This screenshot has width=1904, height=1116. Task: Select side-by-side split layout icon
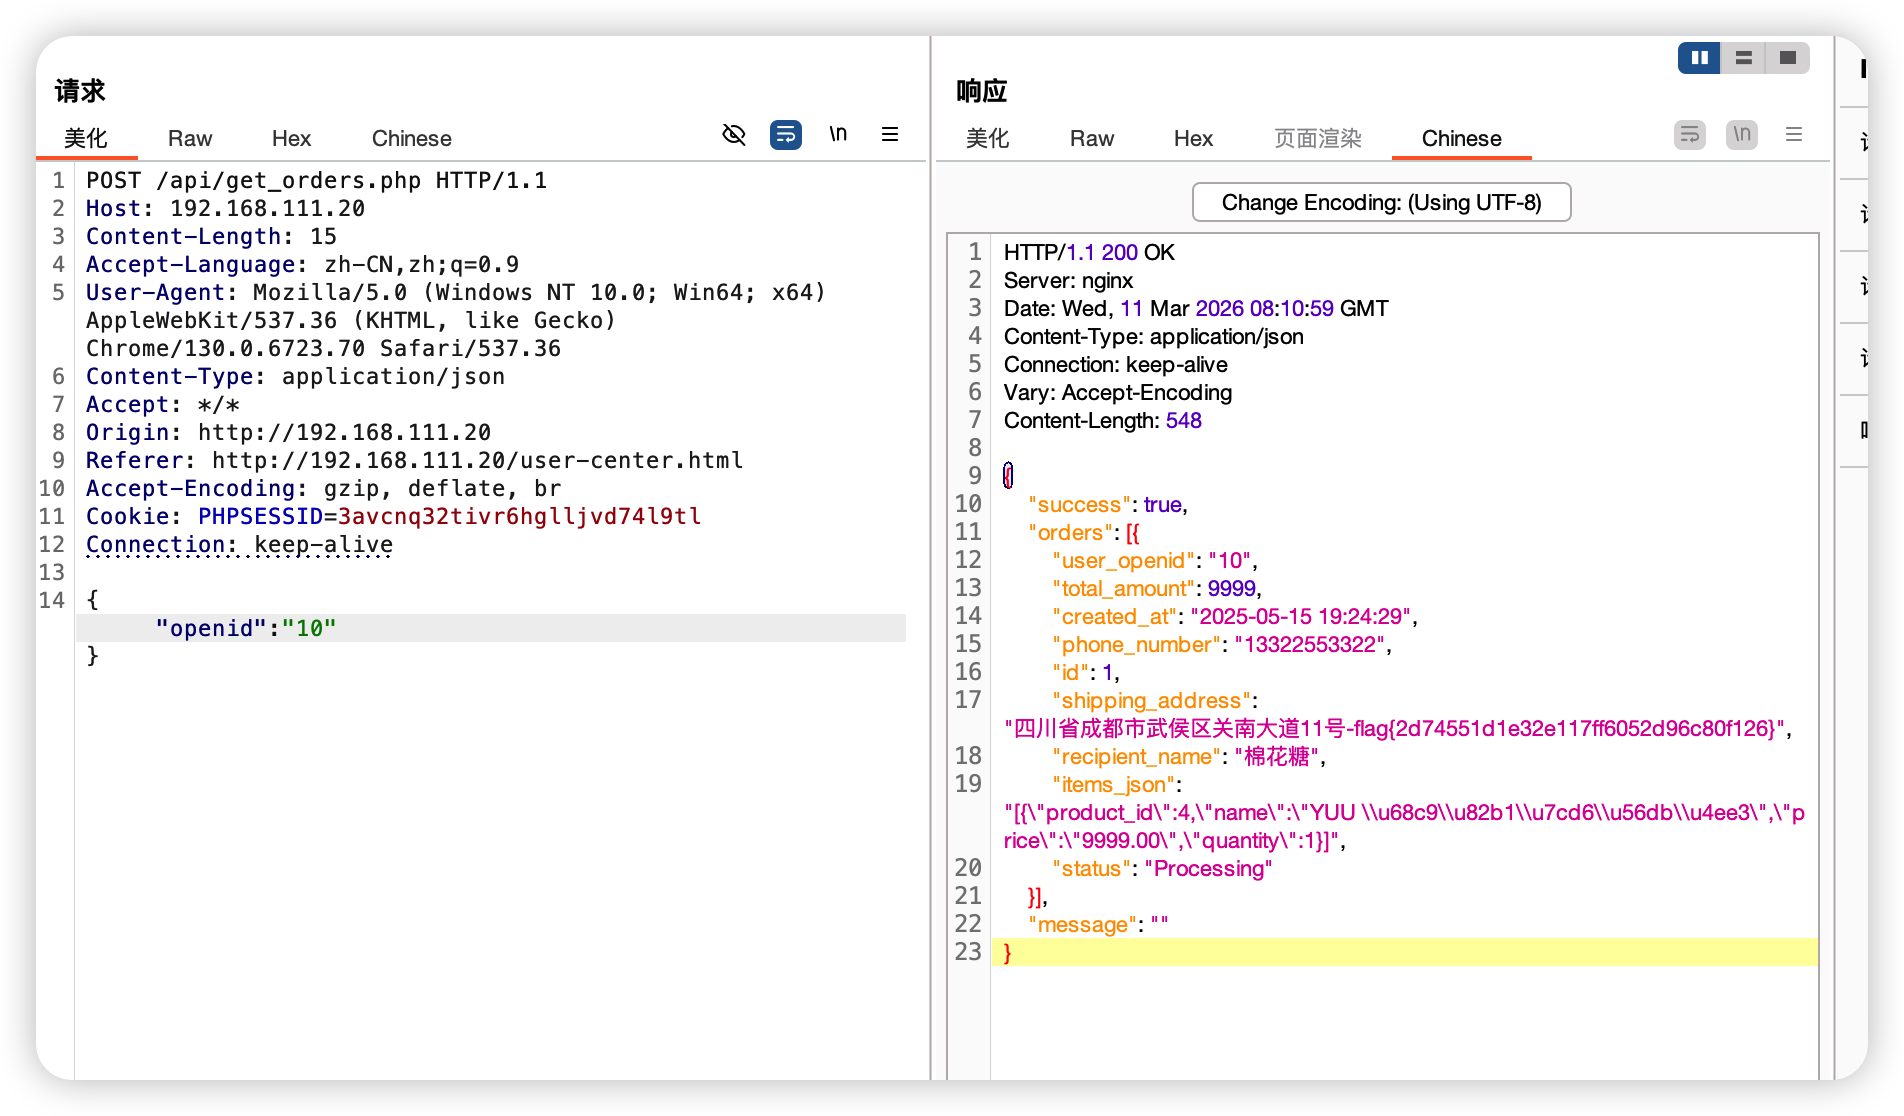point(1699,58)
